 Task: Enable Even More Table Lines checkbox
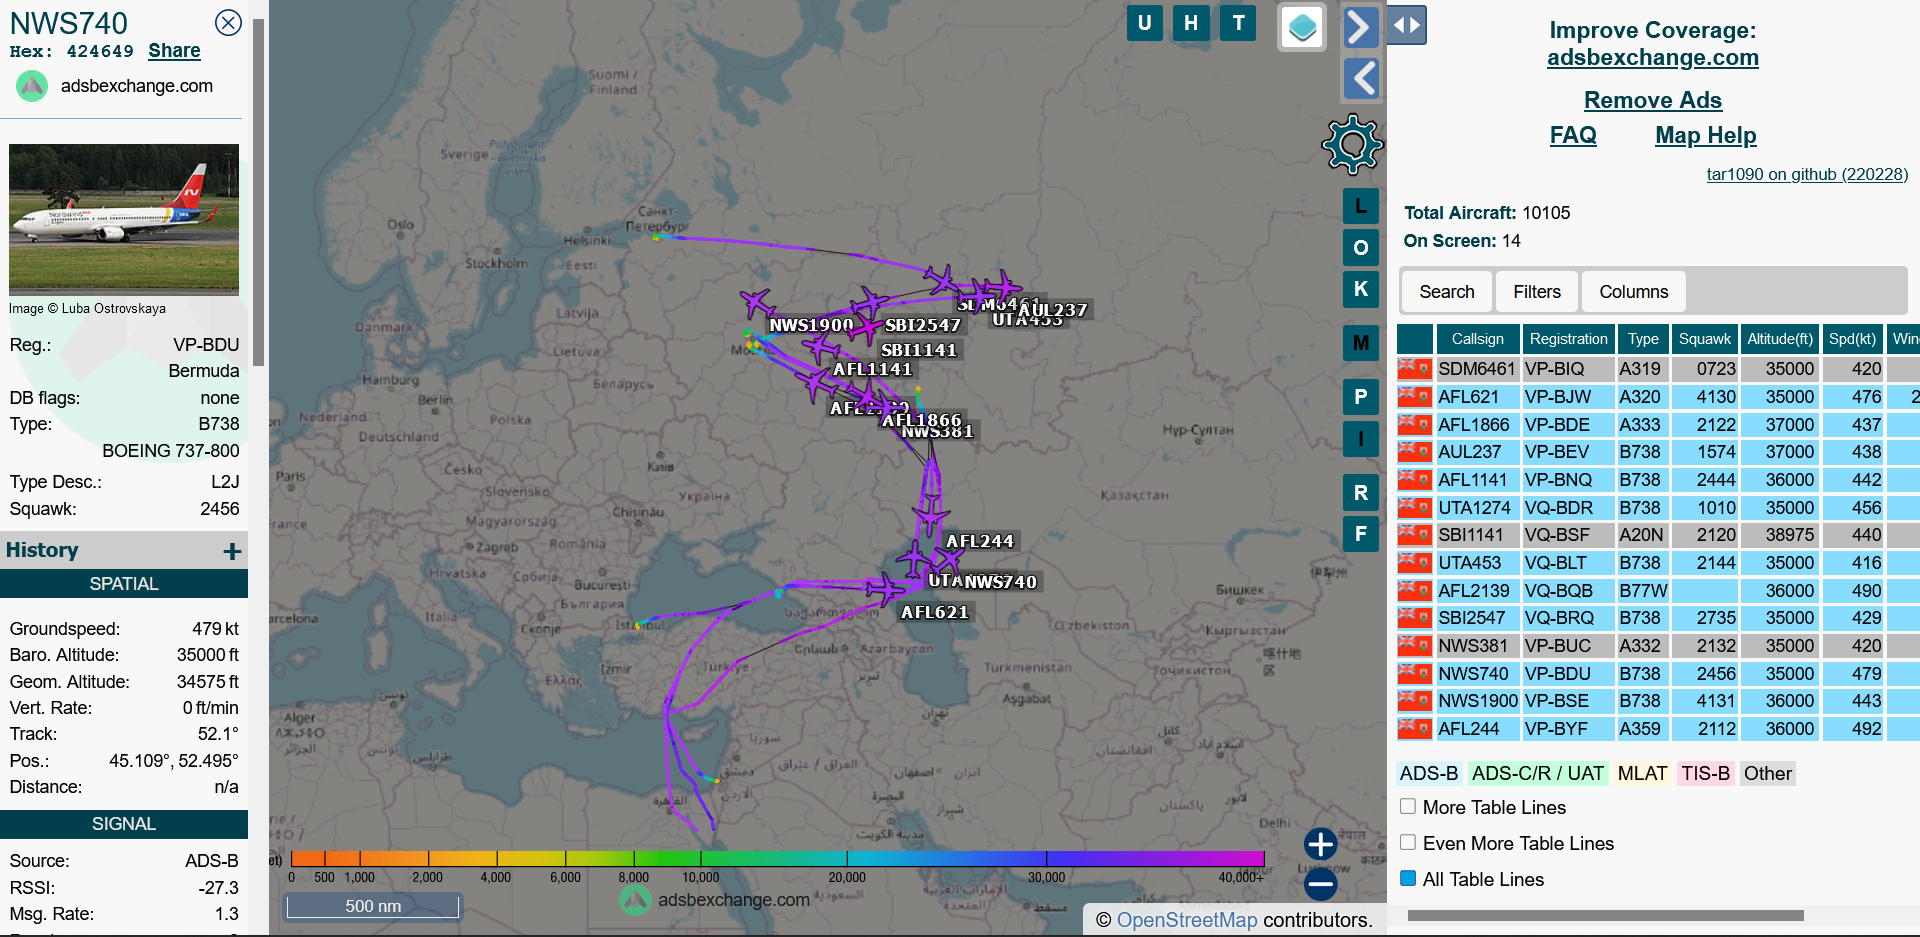click(1408, 842)
